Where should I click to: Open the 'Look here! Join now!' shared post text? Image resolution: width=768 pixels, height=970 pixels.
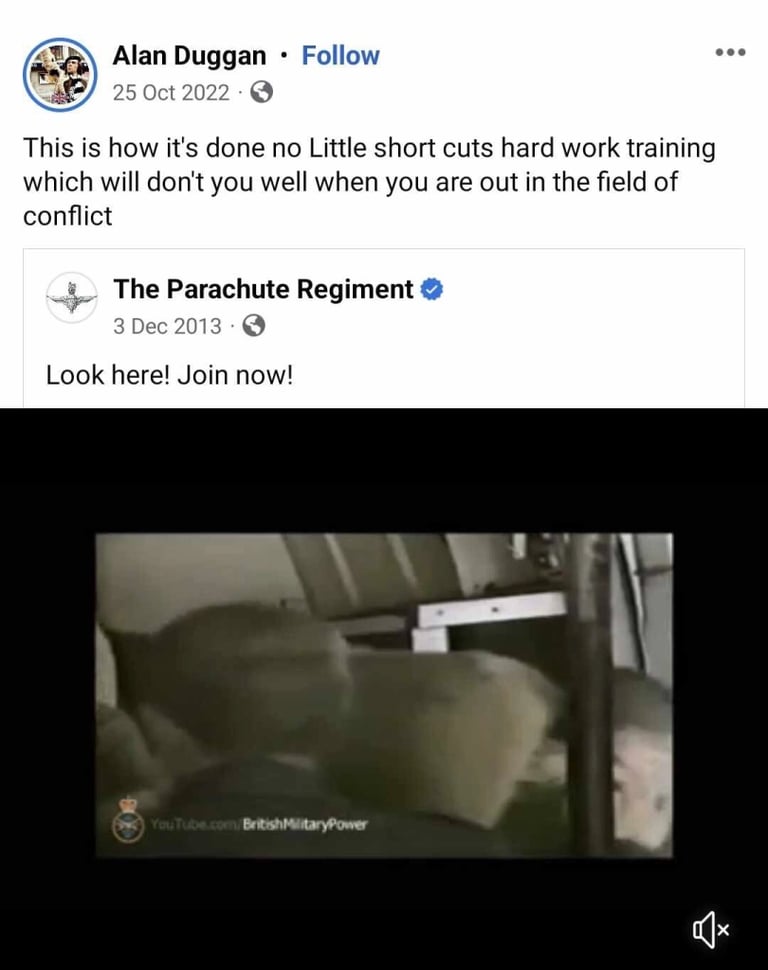169,375
